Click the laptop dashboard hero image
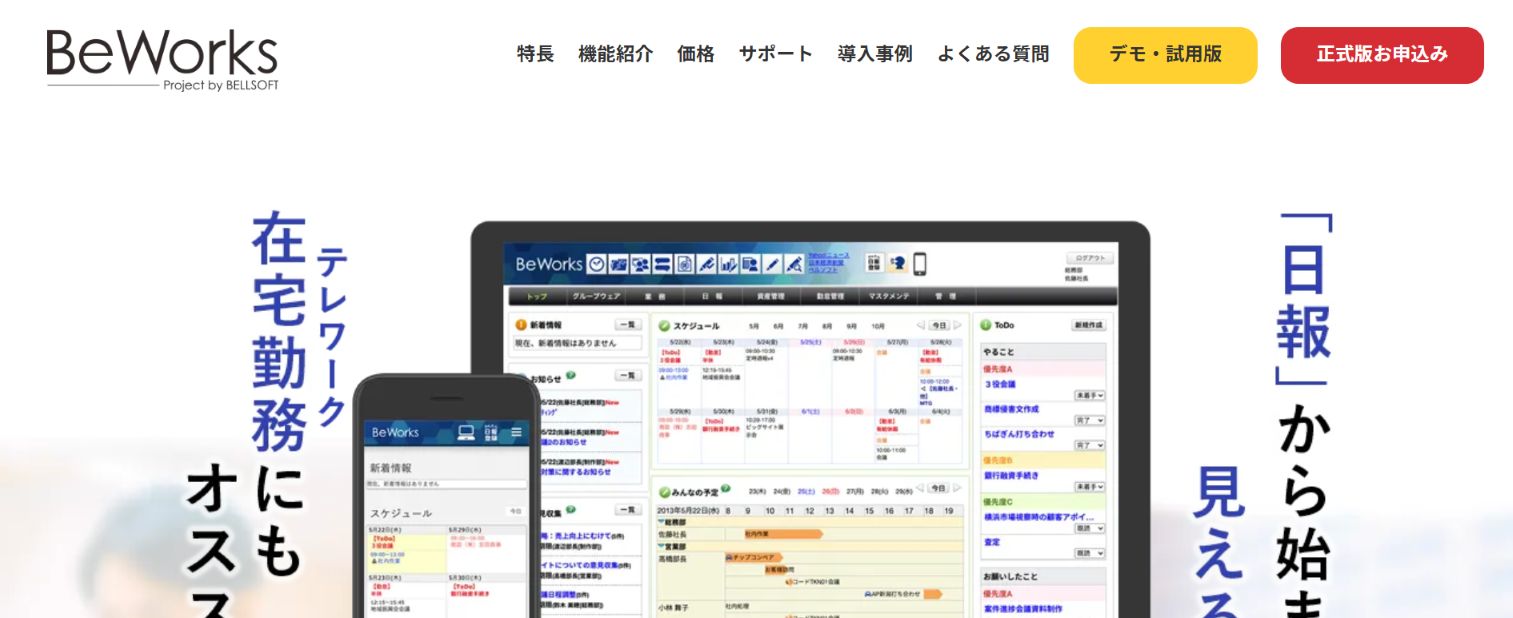This screenshot has width=1513, height=618. [x=810, y=420]
